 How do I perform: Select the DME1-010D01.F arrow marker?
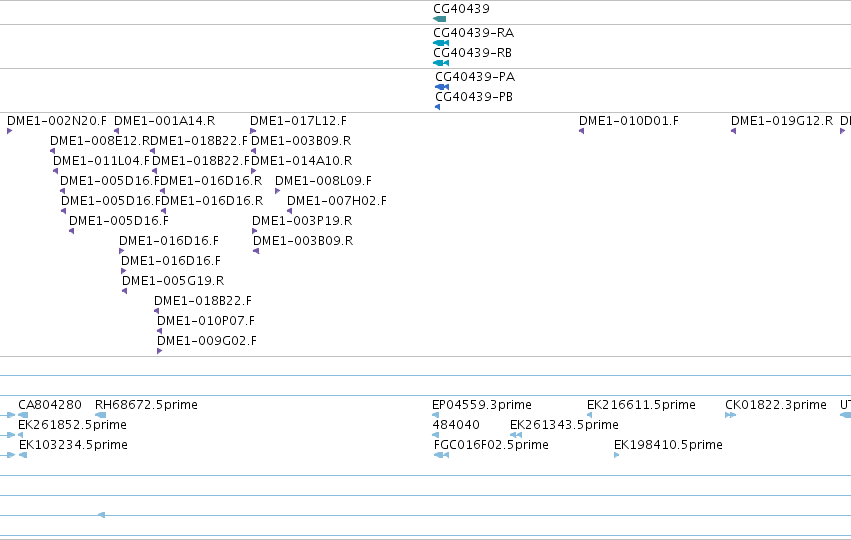tap(581, 131)
